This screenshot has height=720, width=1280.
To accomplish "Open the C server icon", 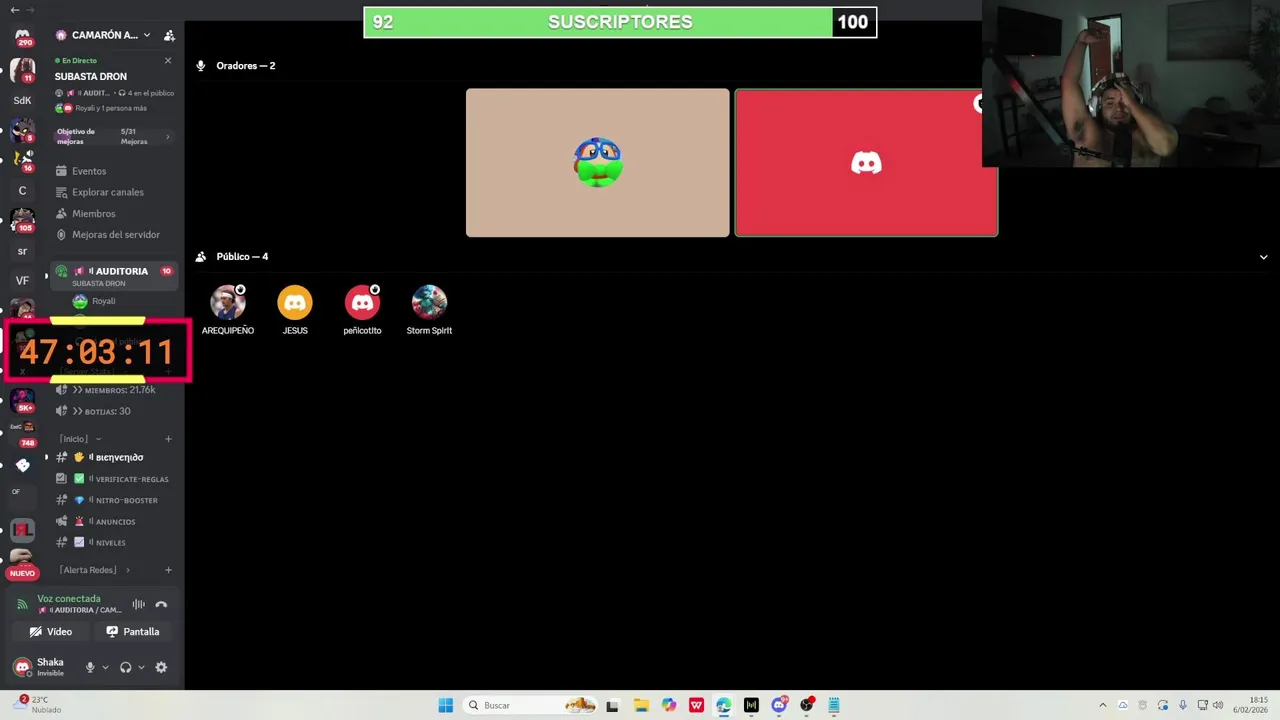I will click(22, 190).
